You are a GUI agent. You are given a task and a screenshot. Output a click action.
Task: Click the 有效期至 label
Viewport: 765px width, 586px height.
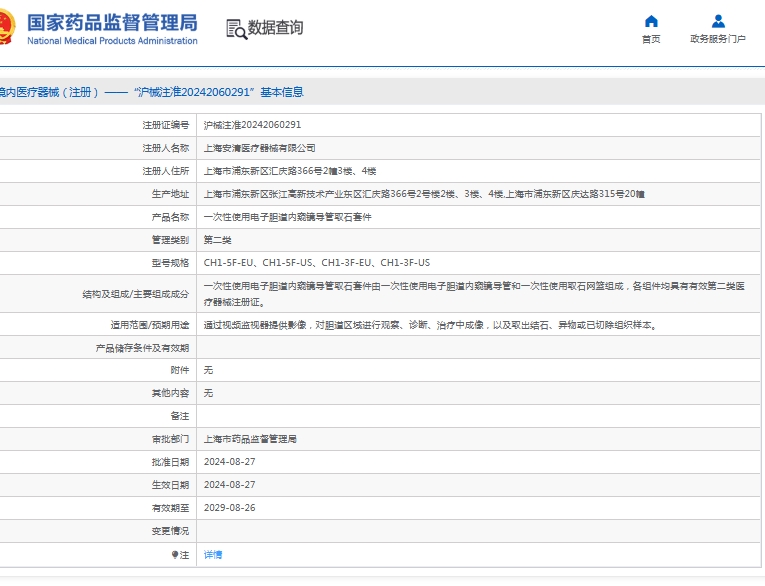click(x=170, y=507)
